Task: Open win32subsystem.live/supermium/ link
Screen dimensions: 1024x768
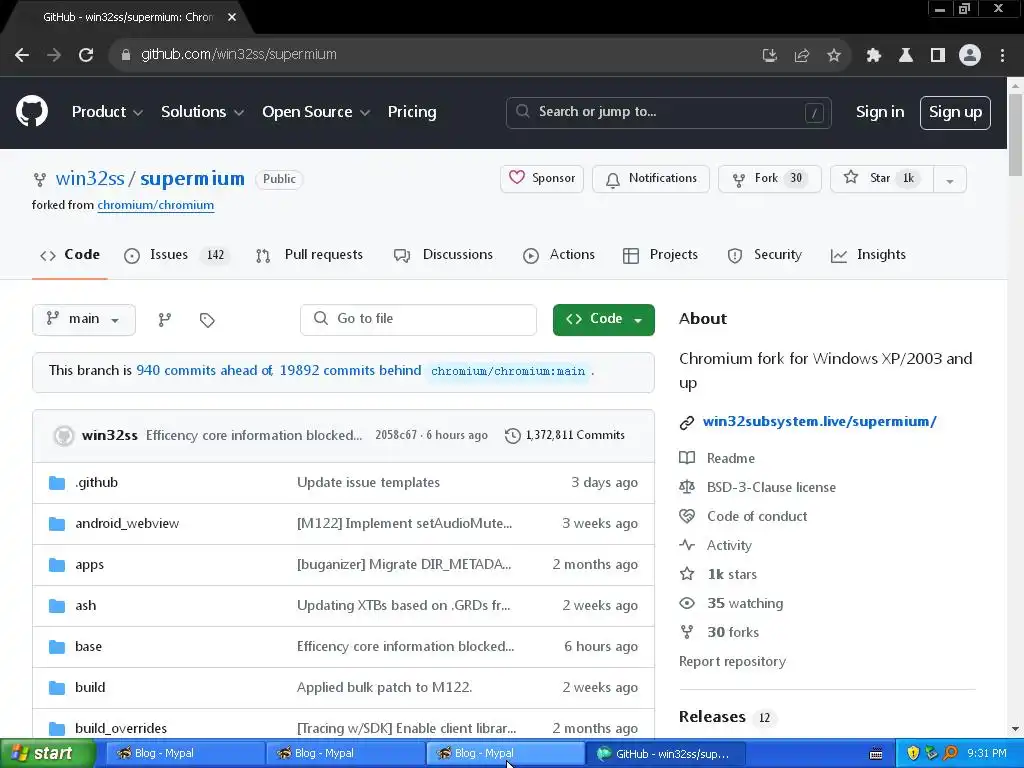Action: click(x=820, y=422)
